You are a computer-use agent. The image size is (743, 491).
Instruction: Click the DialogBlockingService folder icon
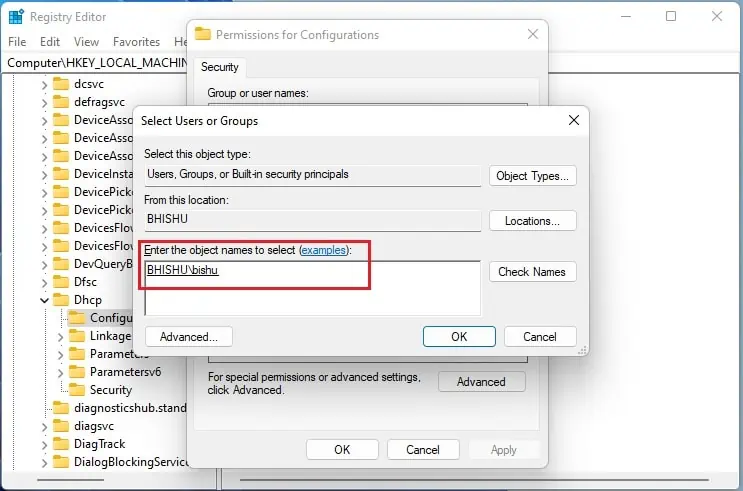point(61,462)
